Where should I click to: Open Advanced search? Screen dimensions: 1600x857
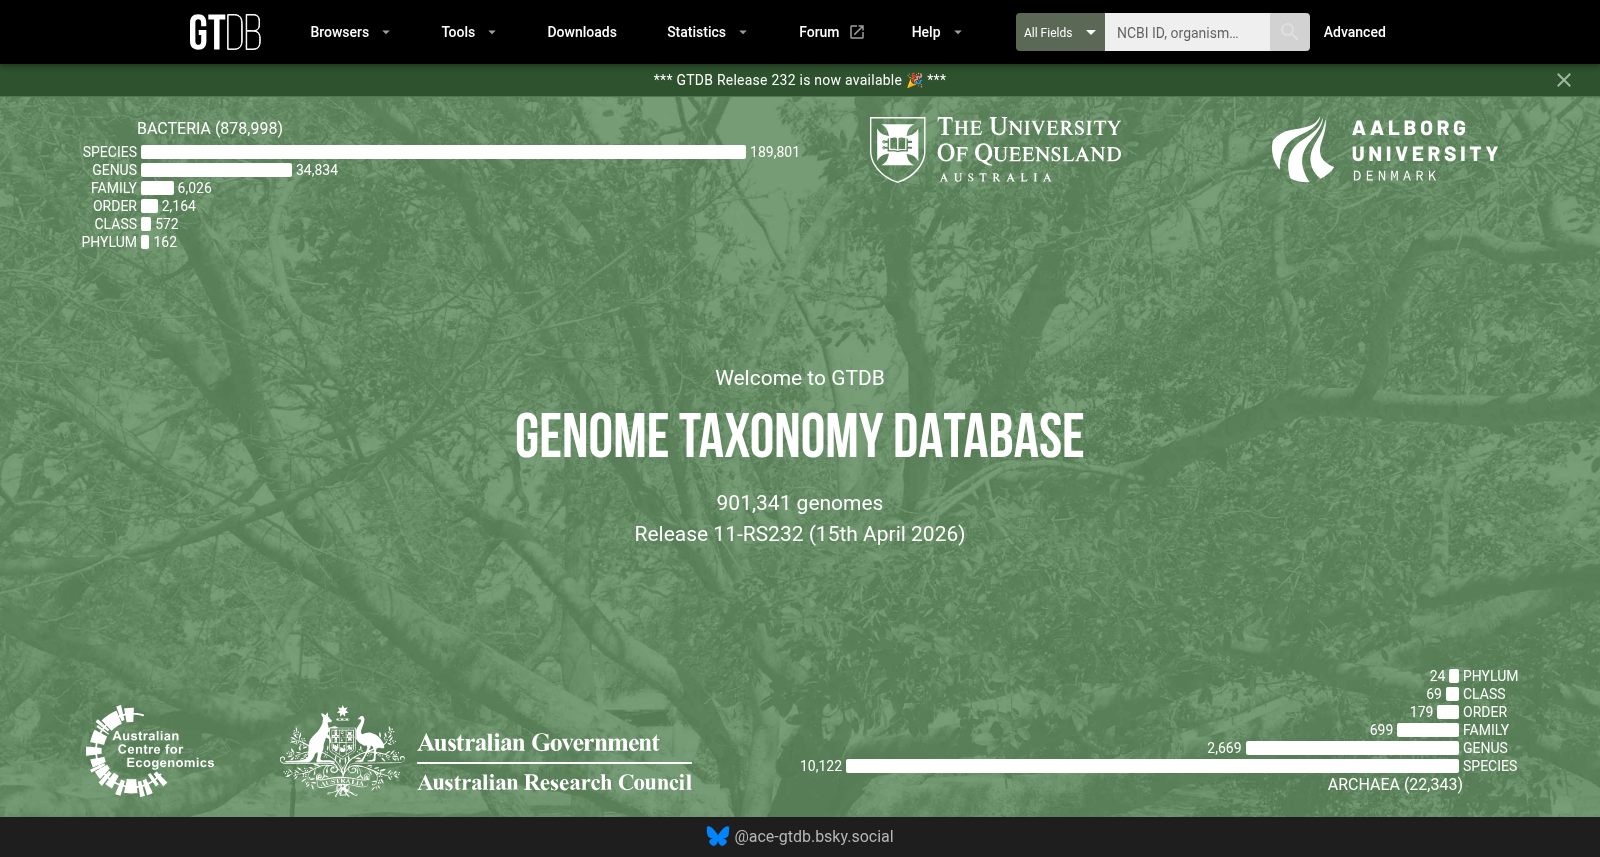[1354, 32]
